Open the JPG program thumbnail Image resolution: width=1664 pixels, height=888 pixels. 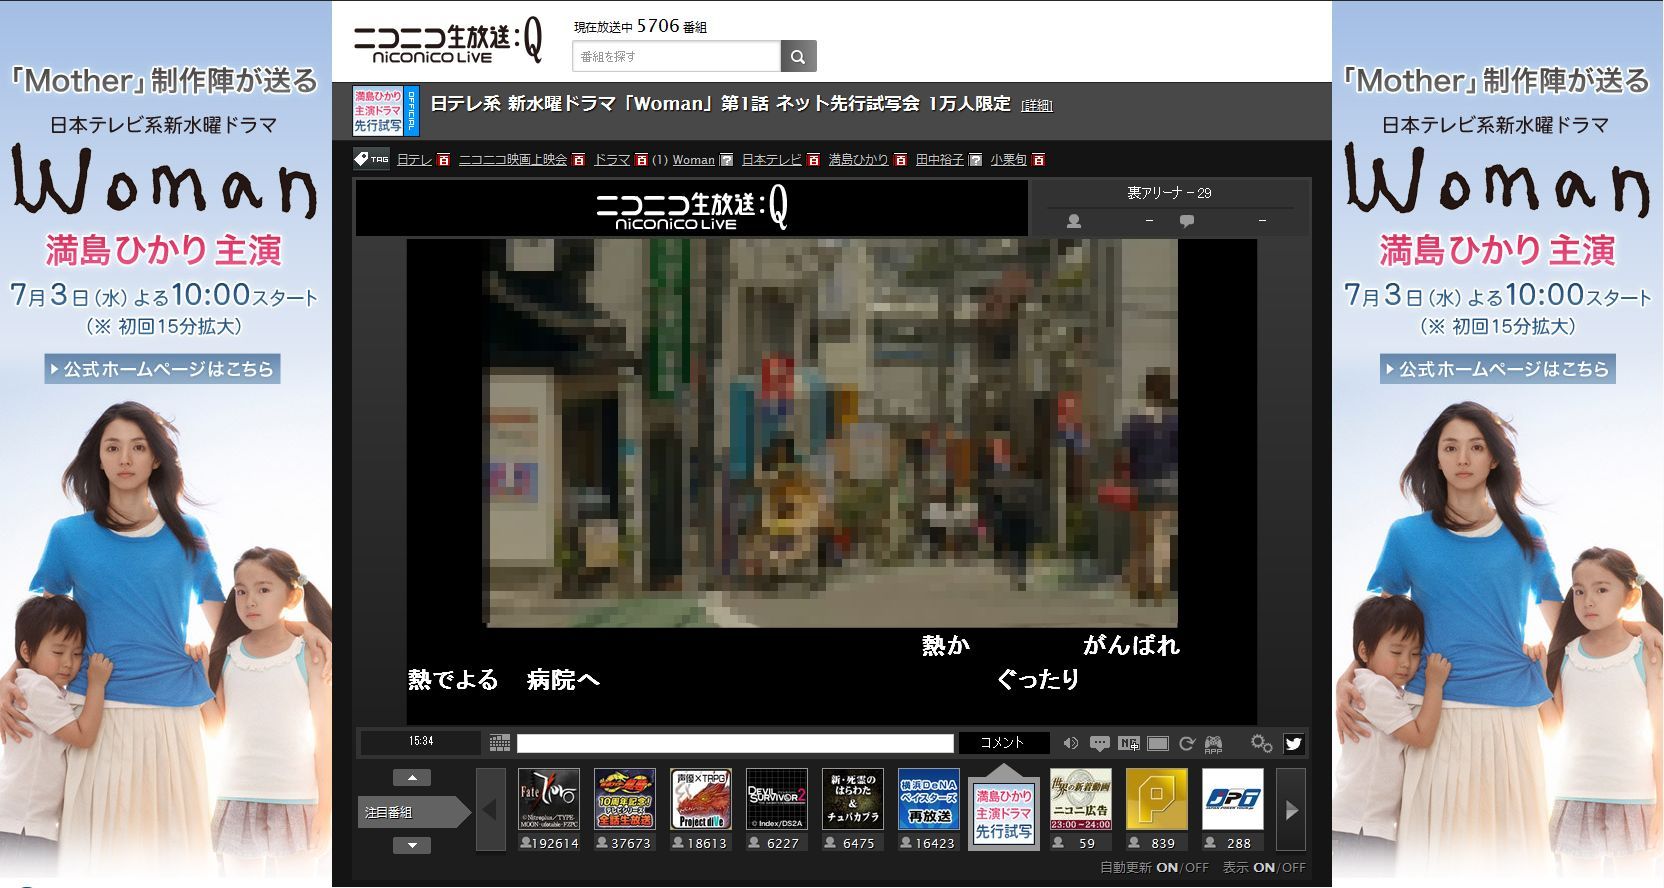(x=1233, y=799)
